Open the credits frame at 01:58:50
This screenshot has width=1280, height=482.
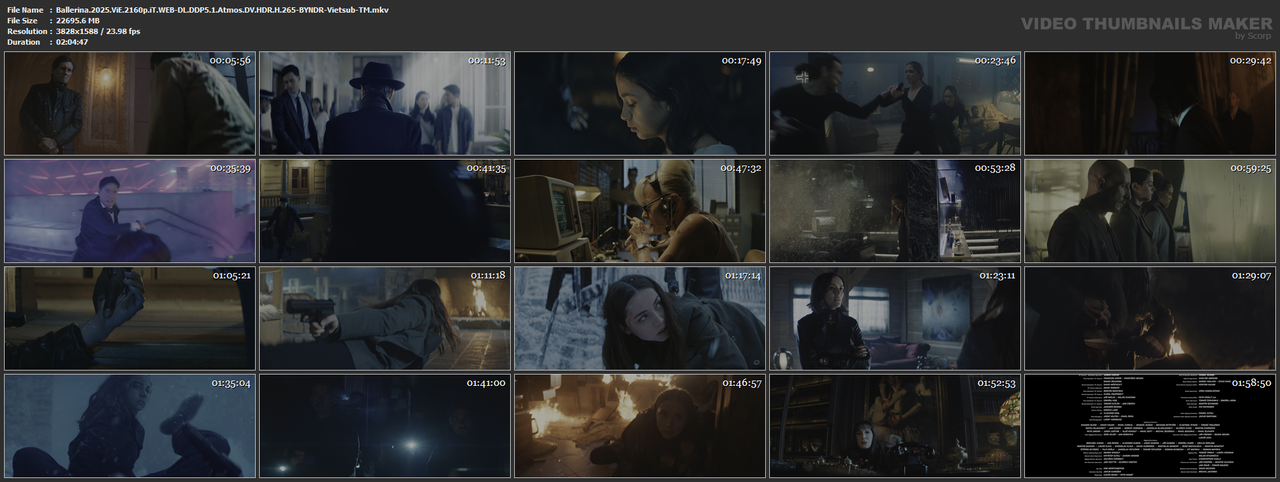click(1150, 425)
